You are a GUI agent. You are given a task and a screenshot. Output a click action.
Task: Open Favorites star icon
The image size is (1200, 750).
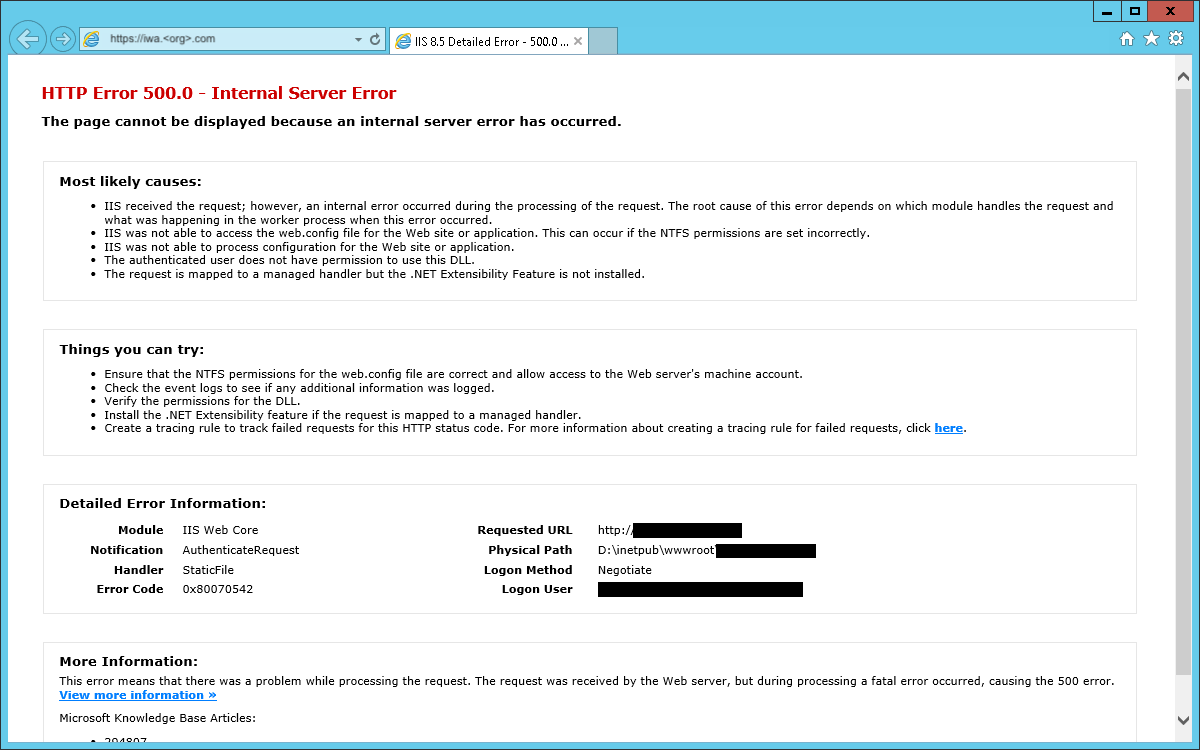tap(1151, 39)
